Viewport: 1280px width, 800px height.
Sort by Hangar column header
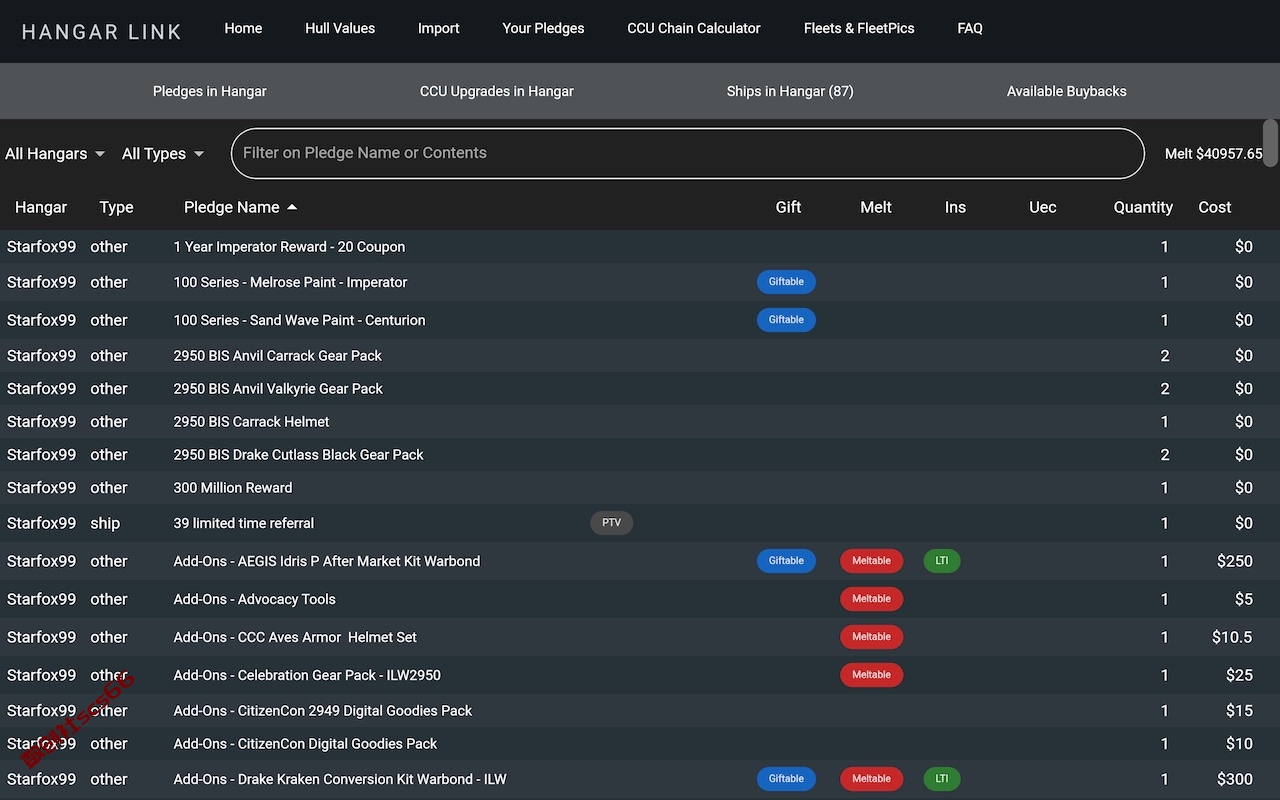point(41,207)
